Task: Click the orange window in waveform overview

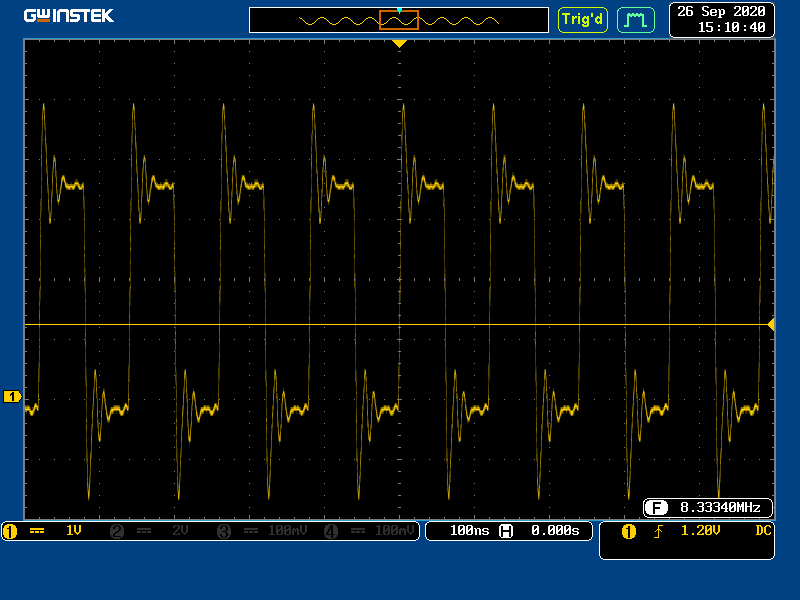Action: 399,20
